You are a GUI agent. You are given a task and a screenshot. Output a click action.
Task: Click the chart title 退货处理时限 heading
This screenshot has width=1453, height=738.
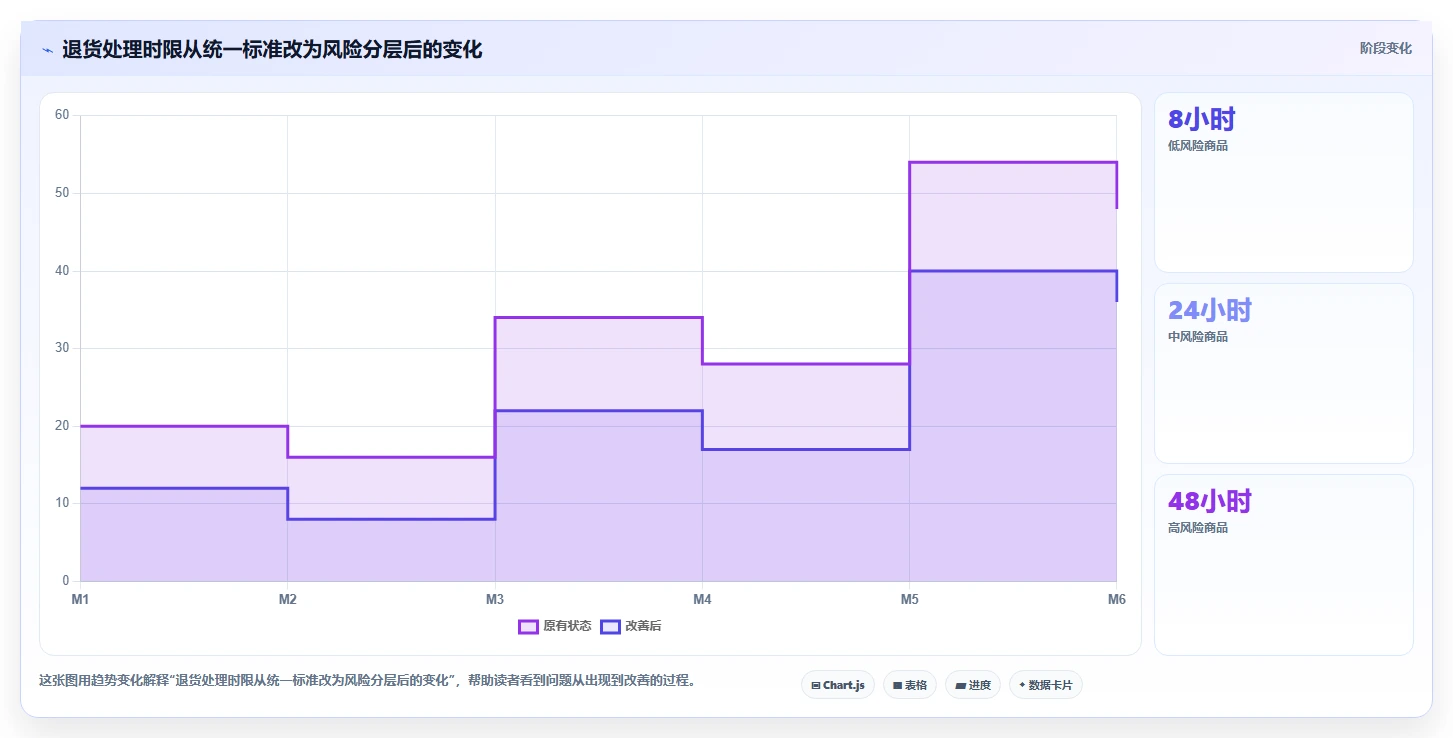(x=272, y=50)
